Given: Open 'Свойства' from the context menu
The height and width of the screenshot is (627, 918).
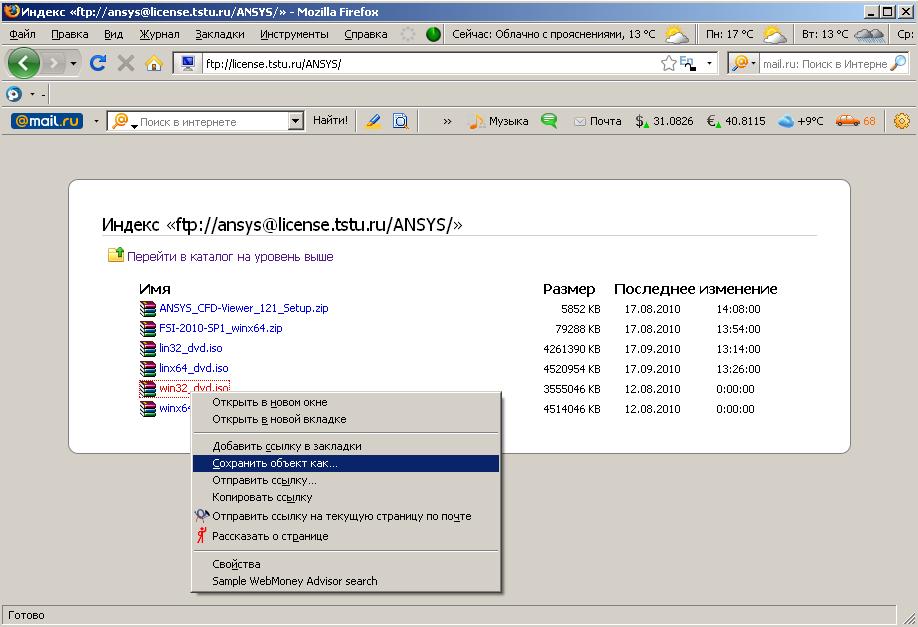Looking at the screenshot, I should pyautogui.click(x=346, y=564).
